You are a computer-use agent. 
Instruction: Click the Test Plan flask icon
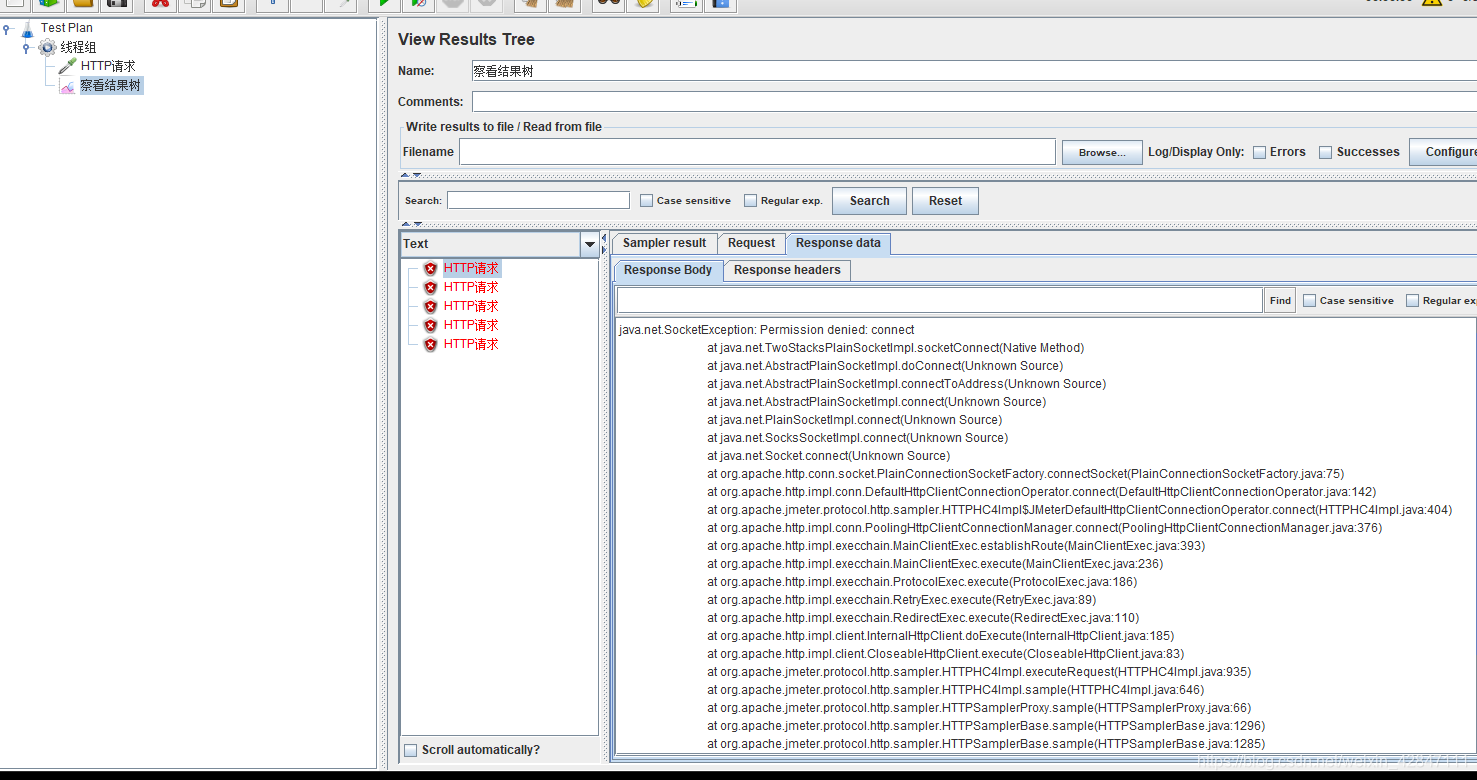(27, 29)
